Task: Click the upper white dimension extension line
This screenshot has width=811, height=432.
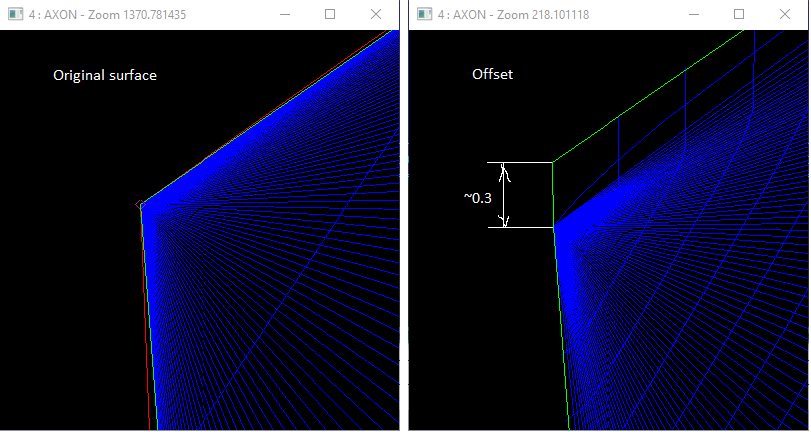Action: click(520, 162)
